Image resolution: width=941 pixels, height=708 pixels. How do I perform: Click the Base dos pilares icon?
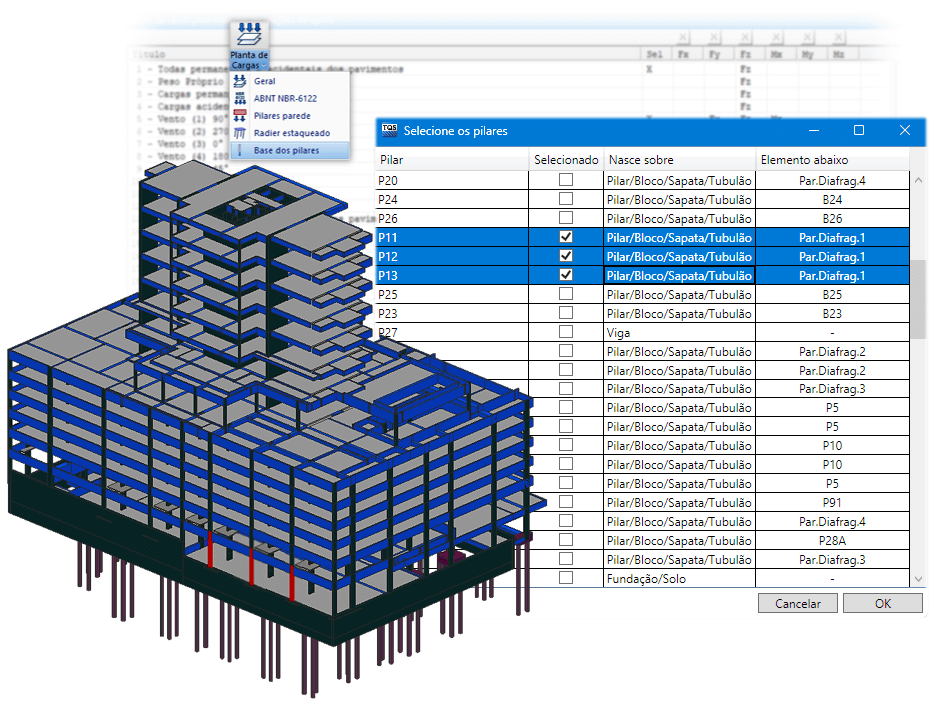point(240,150)
